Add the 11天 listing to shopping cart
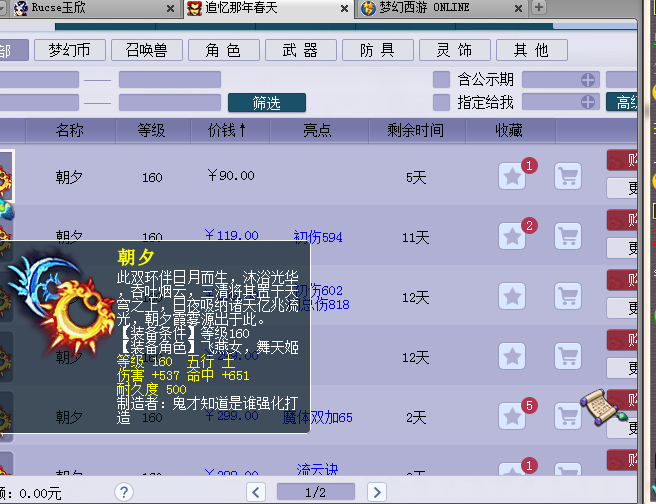The width and height of the screenshot is (656, 504). (x=568, y=236)
